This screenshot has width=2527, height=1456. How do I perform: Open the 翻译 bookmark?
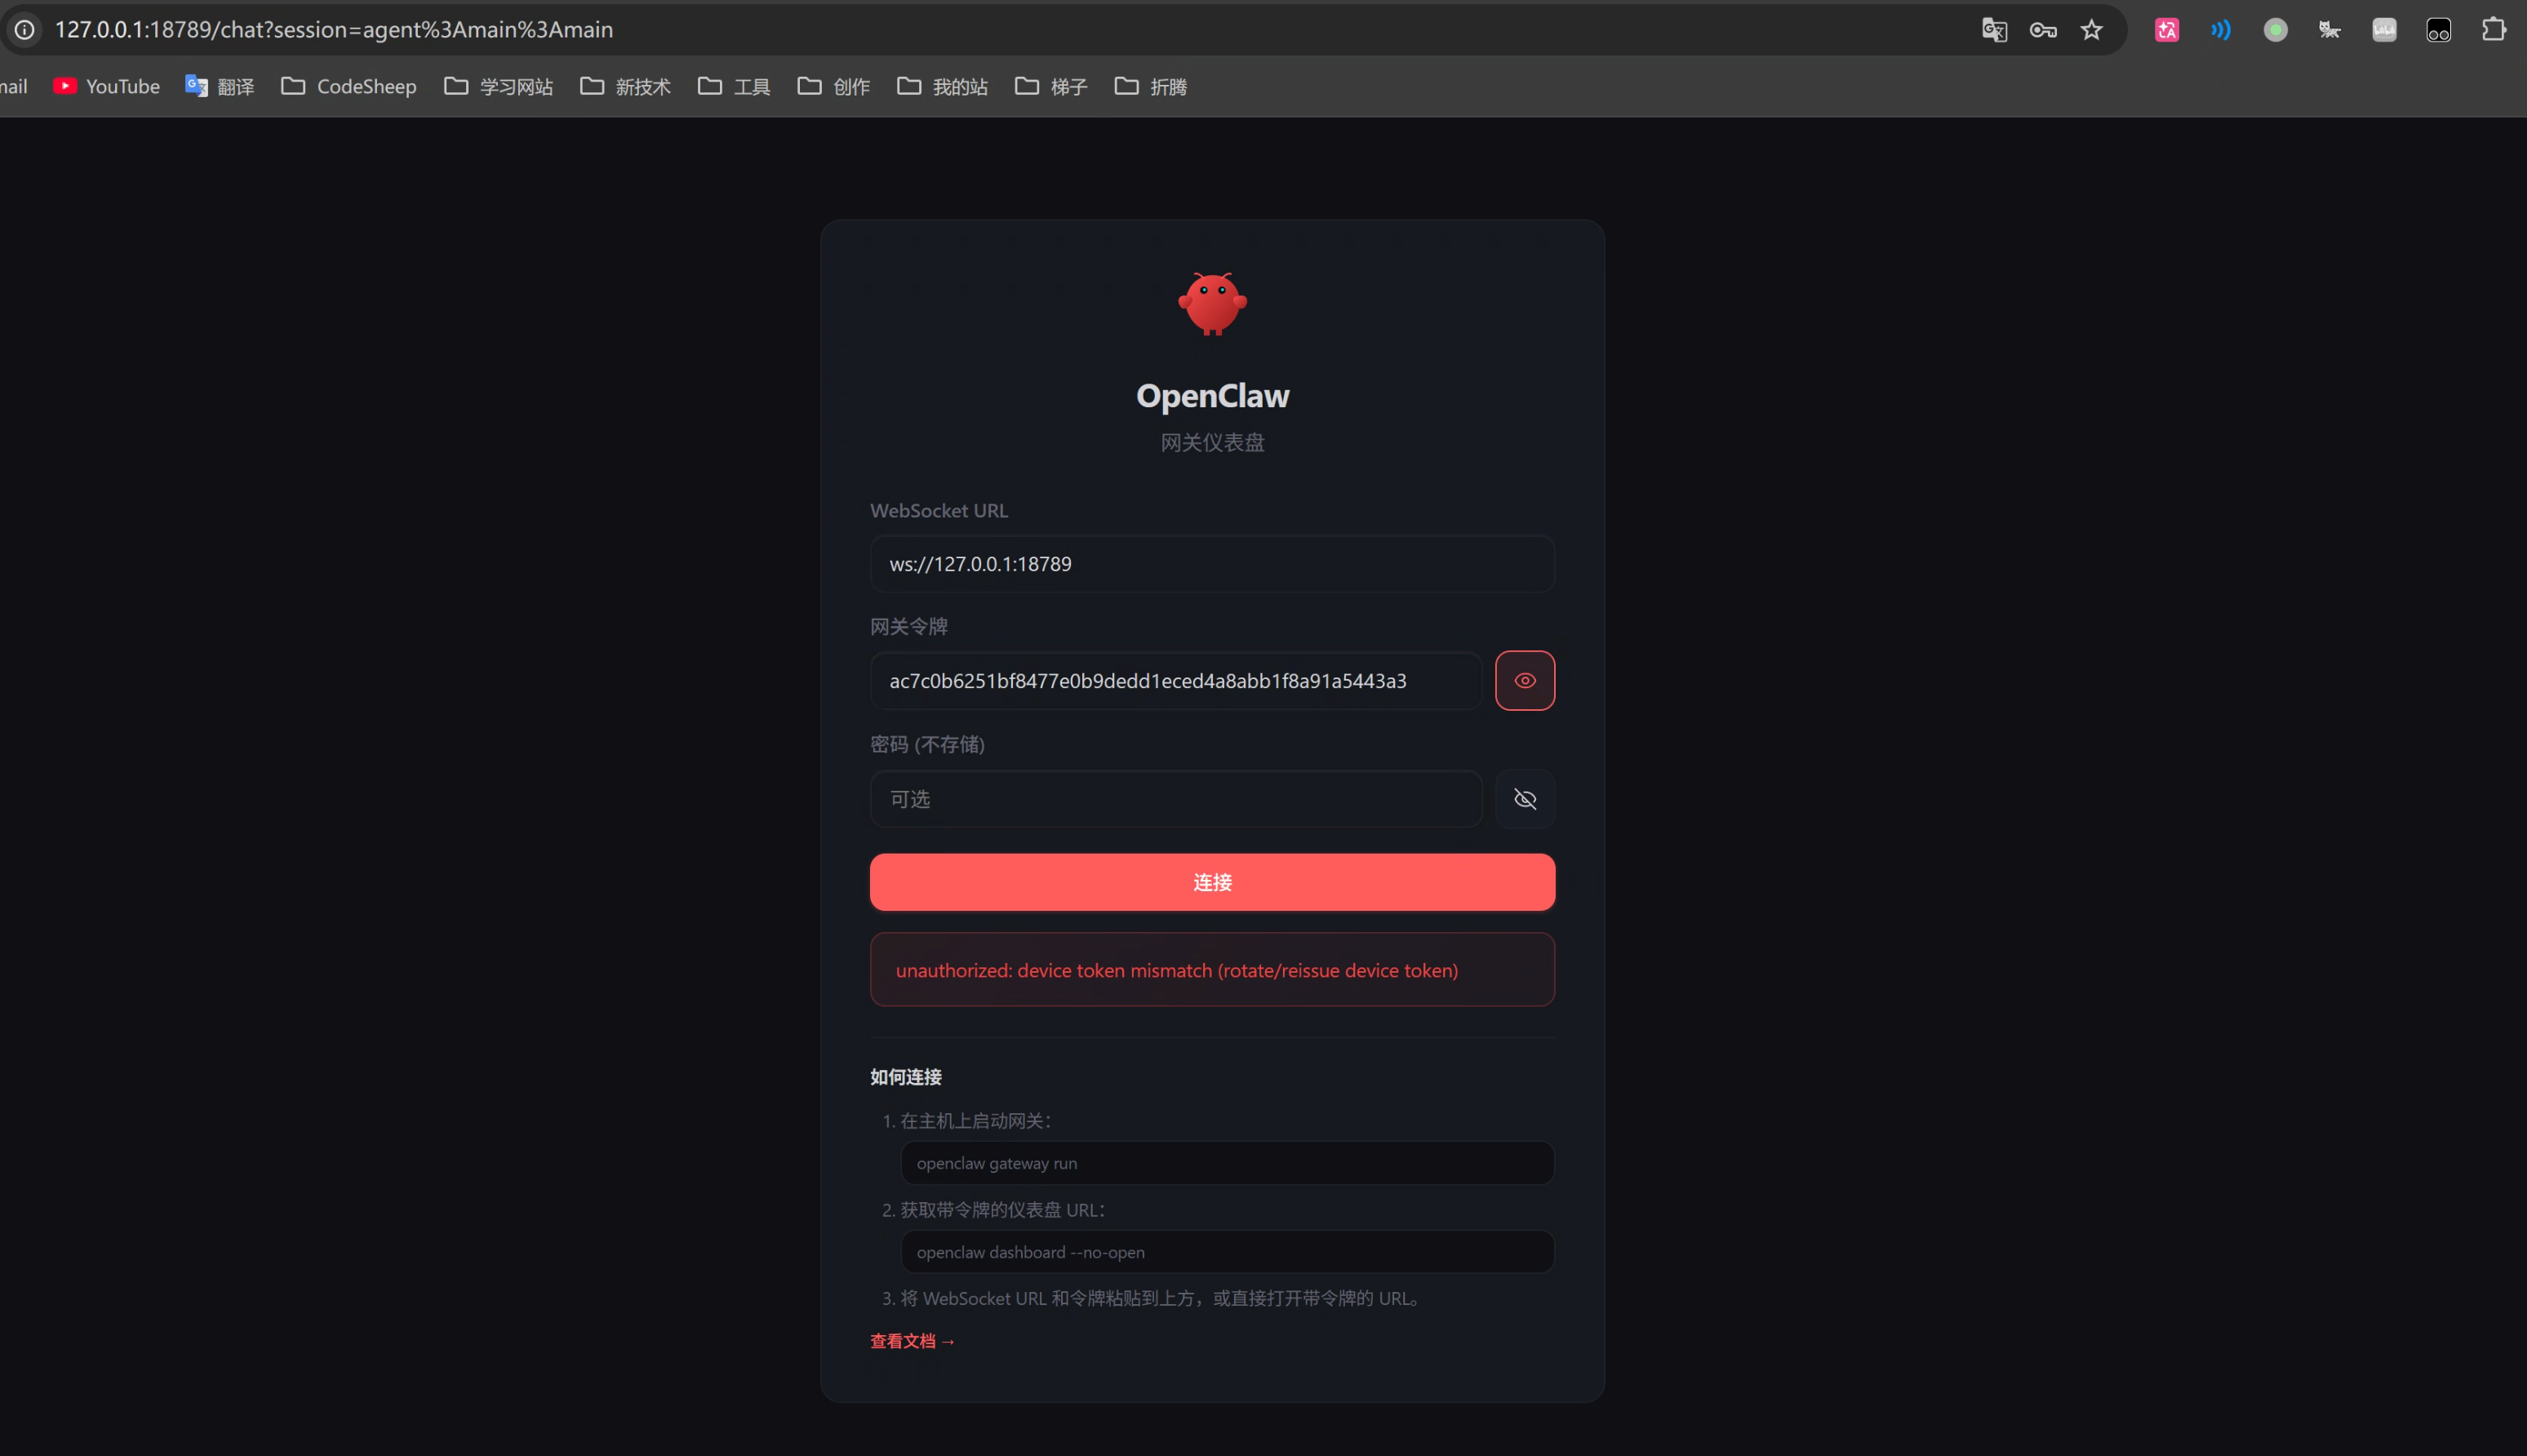coord(220,87)
